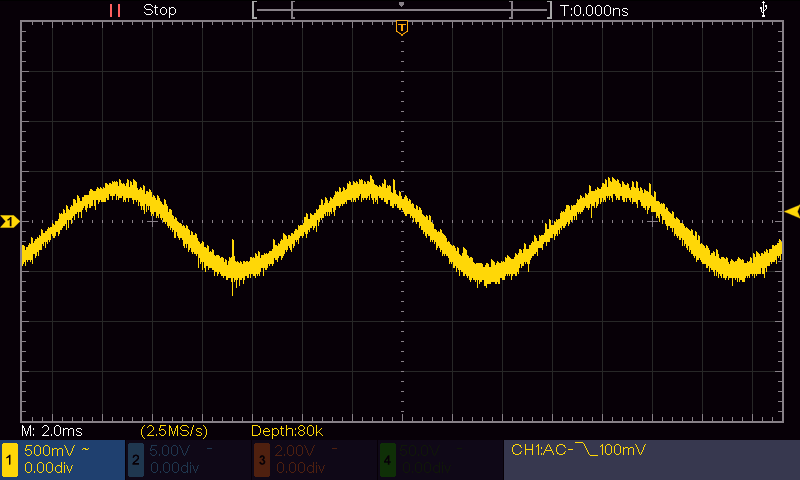Select the channel 3 number badge
Image resolution: width=800 pixels, height=480 pixels.
pos(260,459)
